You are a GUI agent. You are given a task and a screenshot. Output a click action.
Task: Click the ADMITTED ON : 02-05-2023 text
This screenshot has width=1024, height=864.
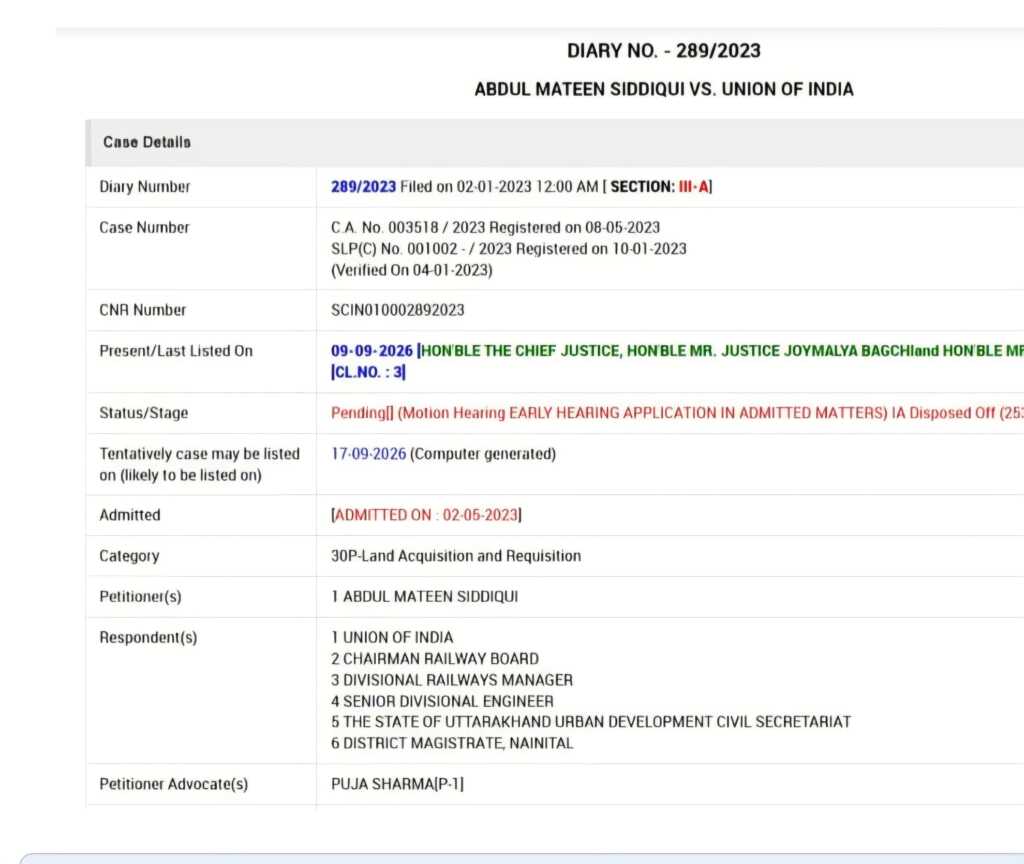(426, 515)
